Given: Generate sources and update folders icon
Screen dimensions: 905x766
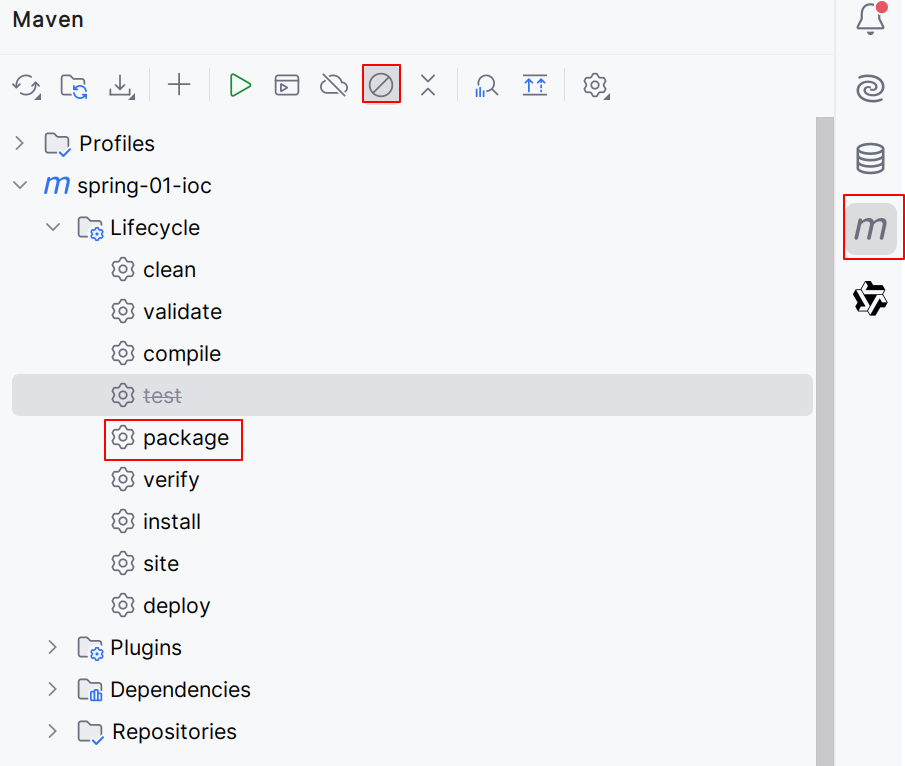Looking at the screenshot, I should (74, 85).
